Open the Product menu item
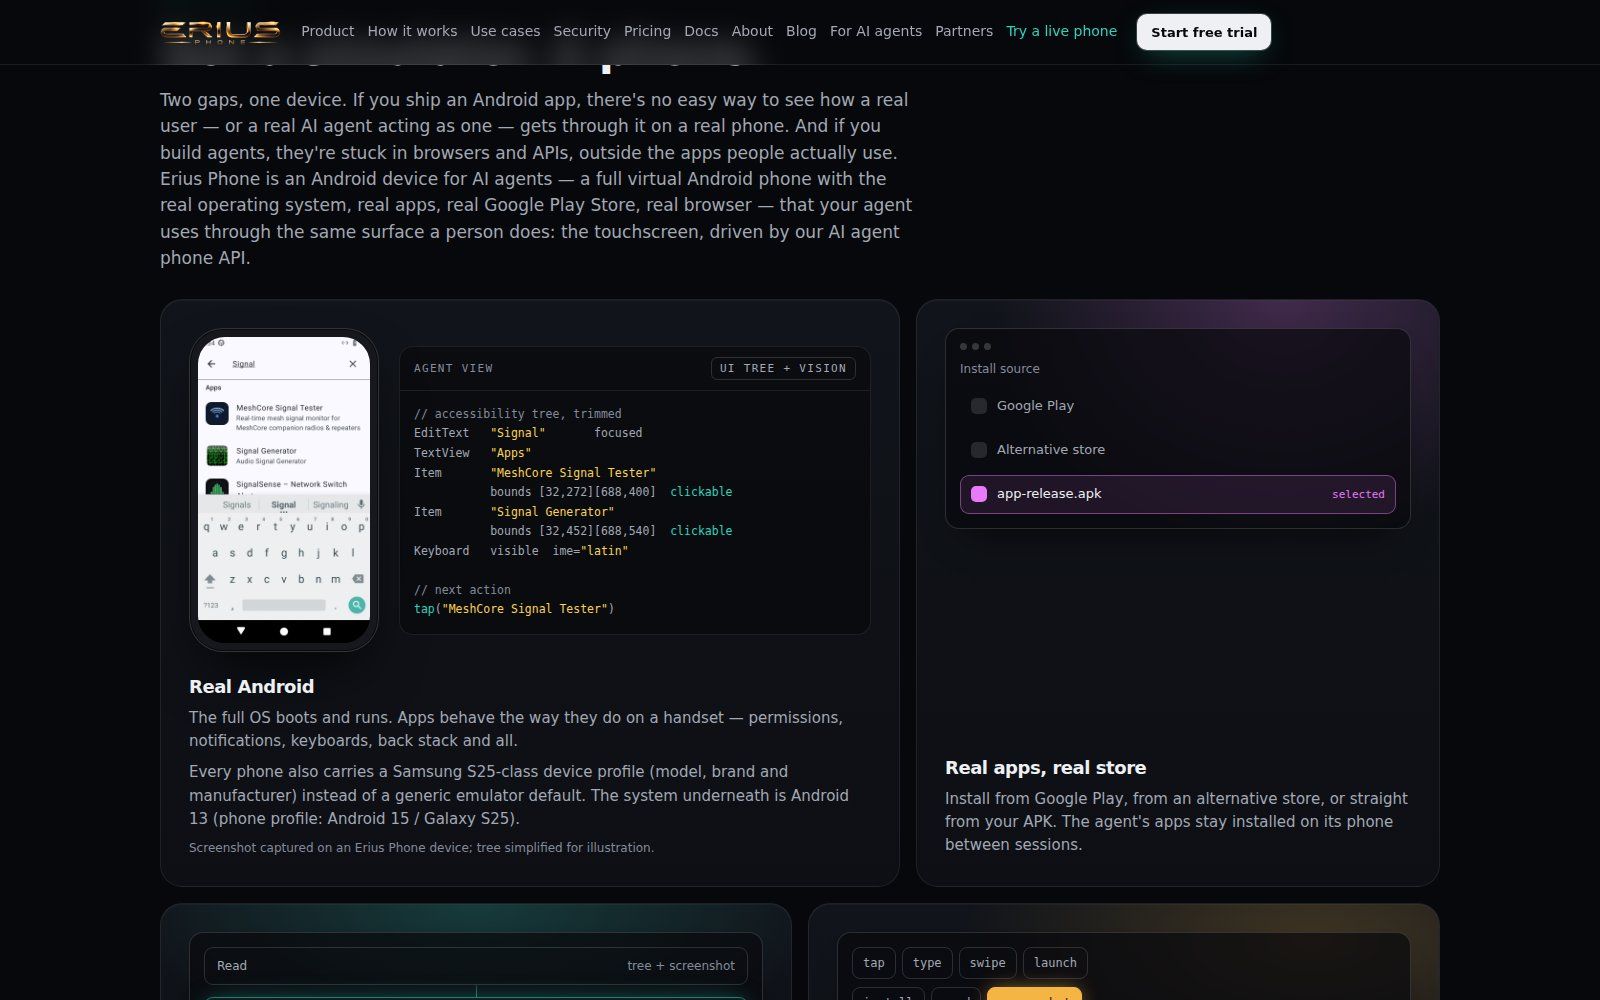1600x1000 pixels. (328, 31)
